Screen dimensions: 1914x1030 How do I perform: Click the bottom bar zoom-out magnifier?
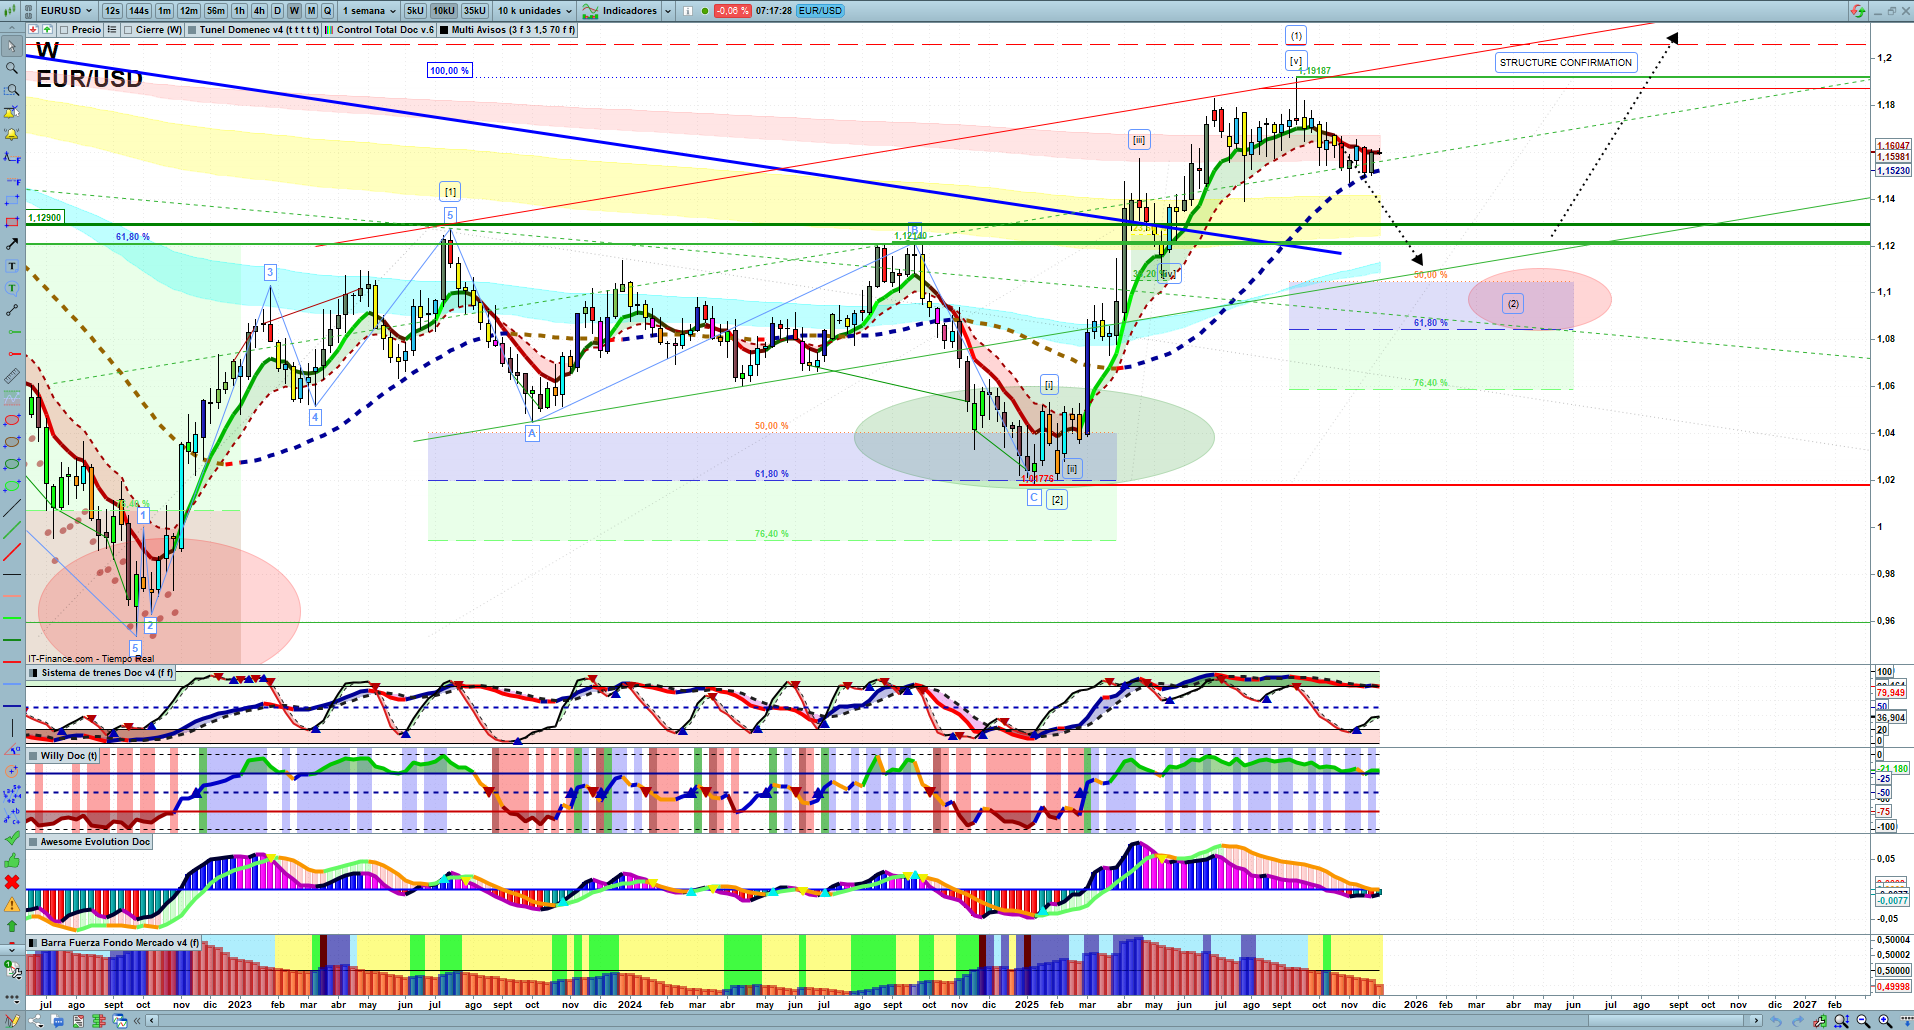[x=1863, y=1021]
